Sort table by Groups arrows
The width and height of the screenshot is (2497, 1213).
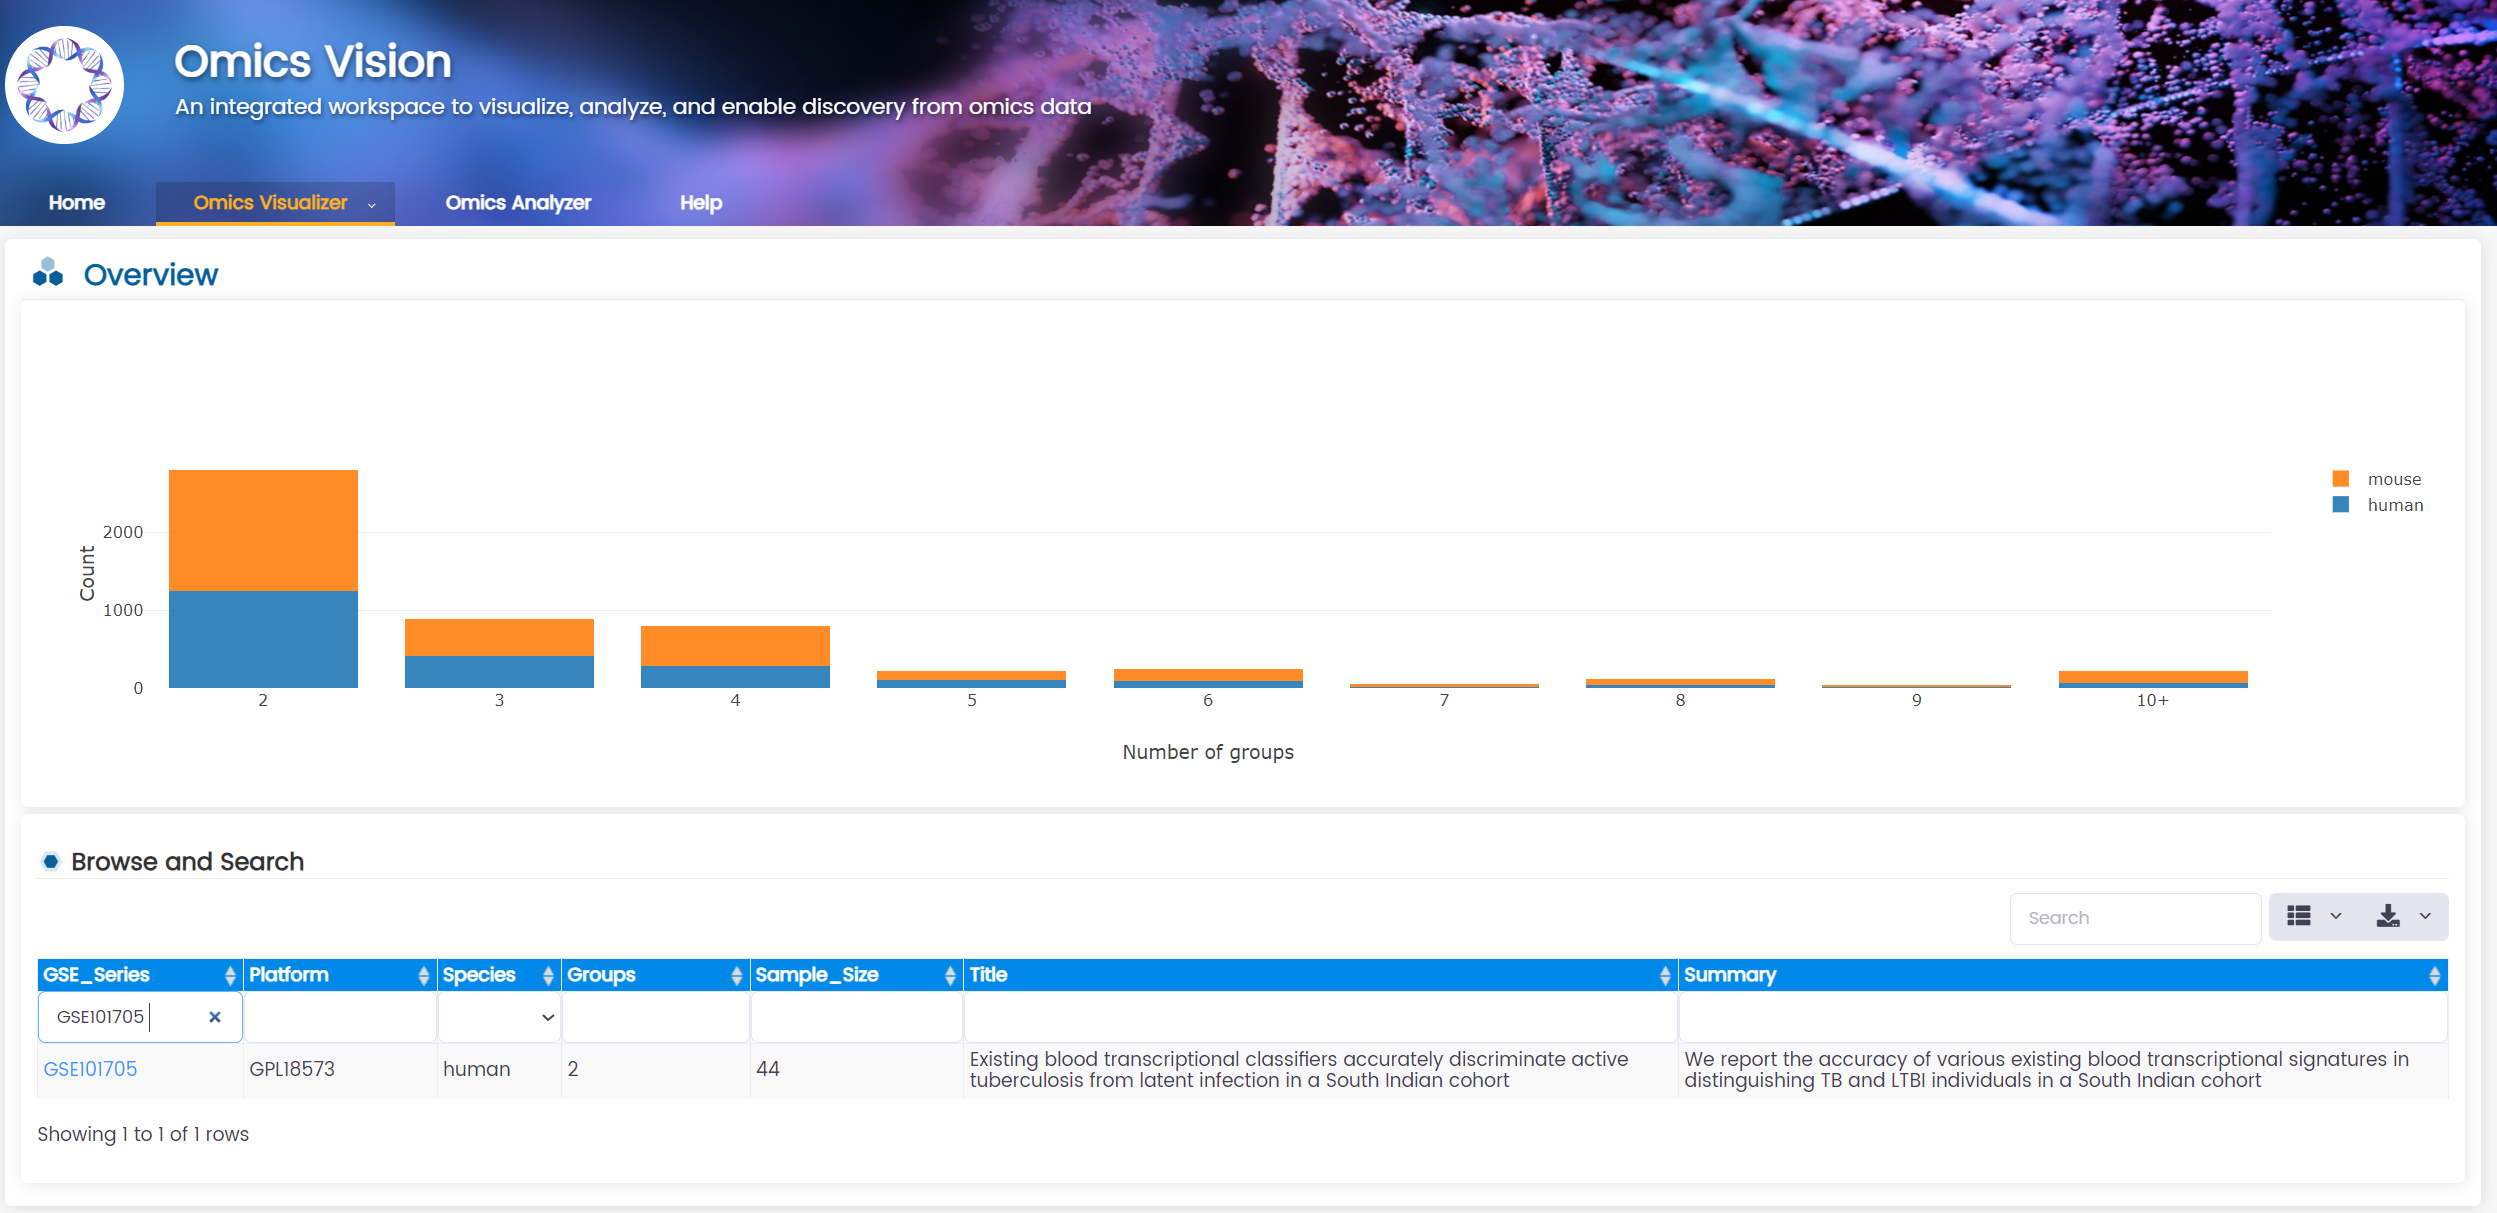point(736,975)
